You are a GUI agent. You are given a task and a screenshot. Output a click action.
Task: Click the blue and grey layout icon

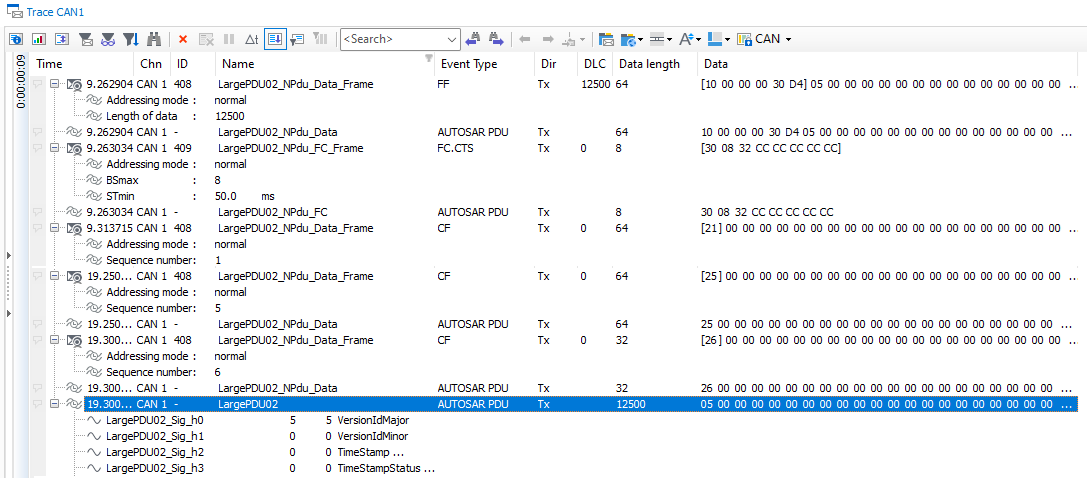[716, 40]
